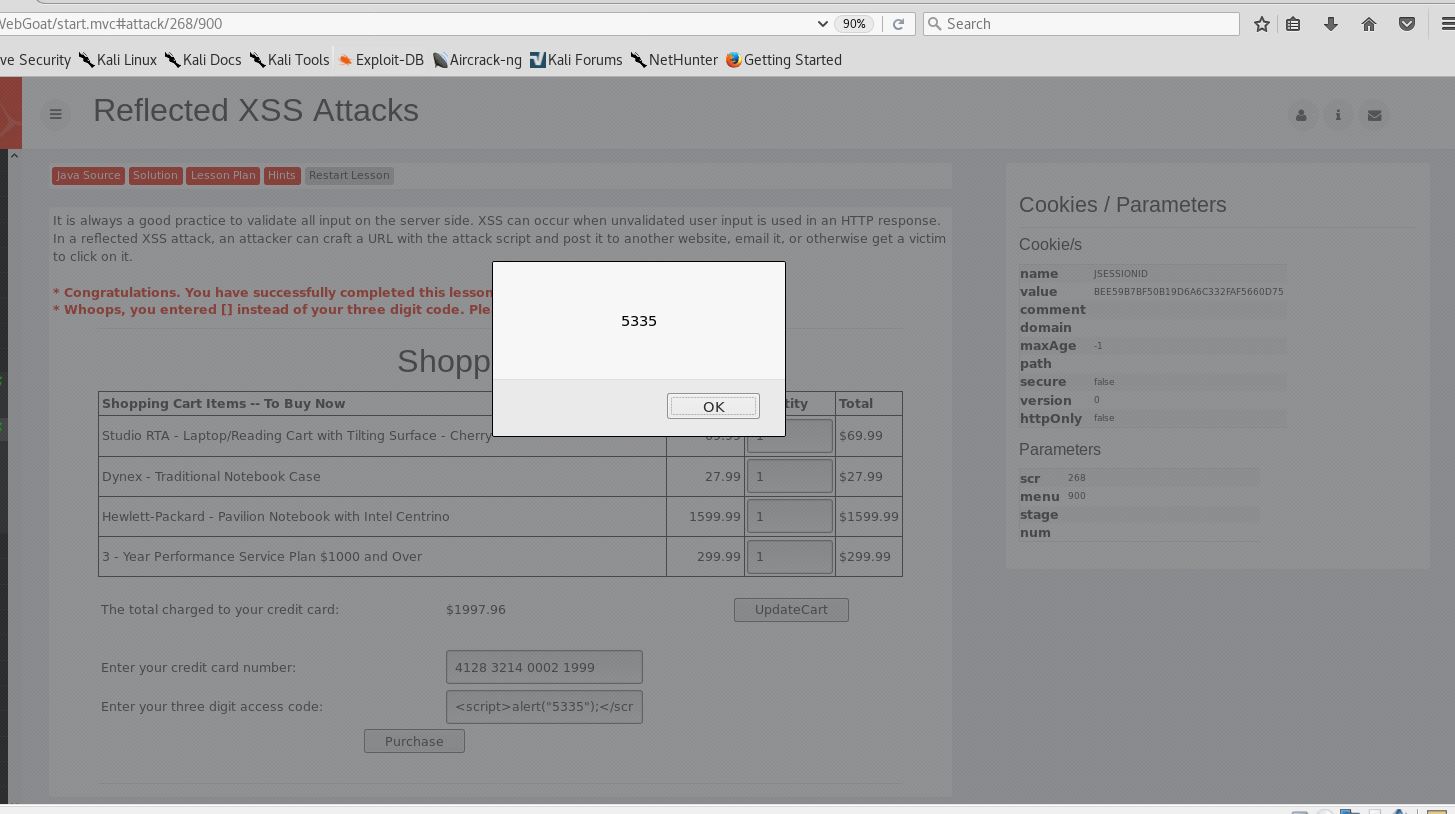Click the $1997.96 total charged amount

pos(476,609)
